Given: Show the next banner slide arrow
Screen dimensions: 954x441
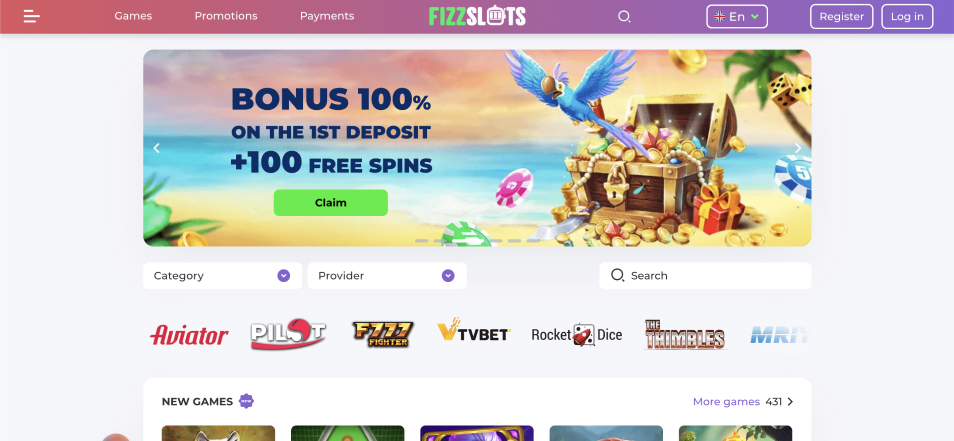Looking at the screenshot, I should [x=798, y=148].
